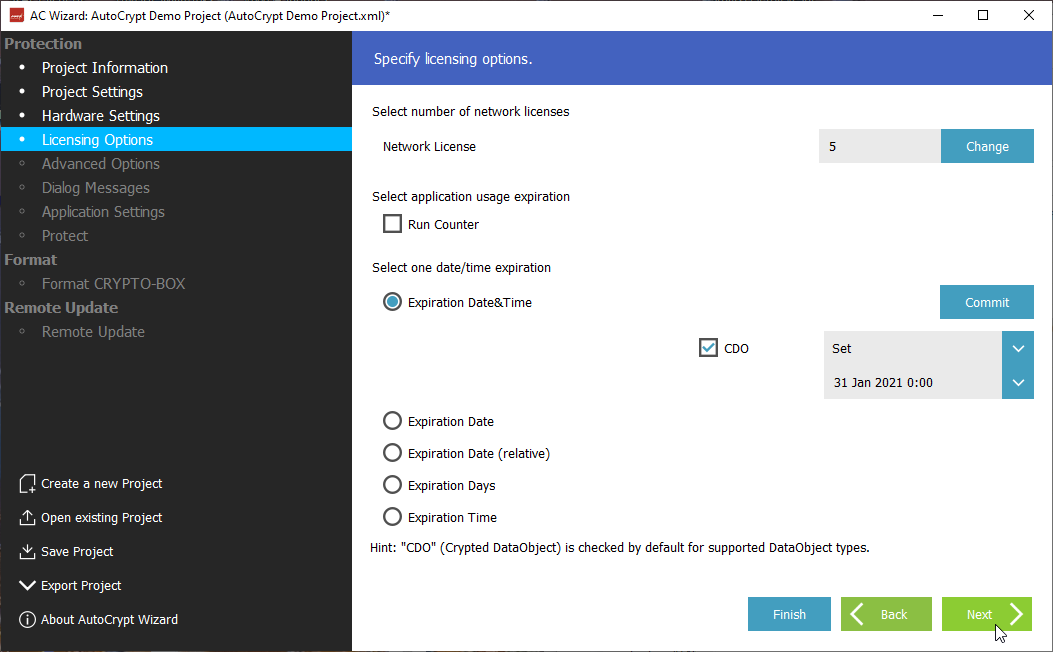This screenshot has height=652, width=1053.
Task: Click the Save Project download icon
Action: (x=27, y=552)
